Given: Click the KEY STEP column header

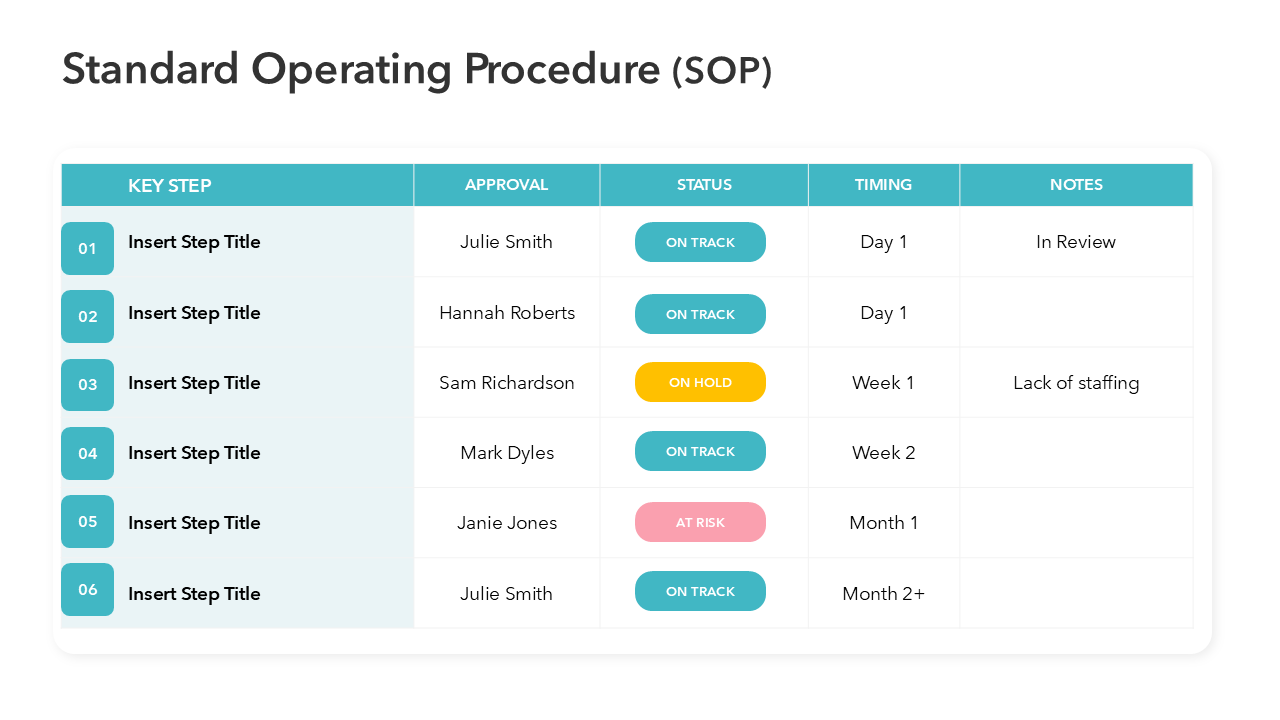Looking at the screenshot, I should click(x=170, y=185).
